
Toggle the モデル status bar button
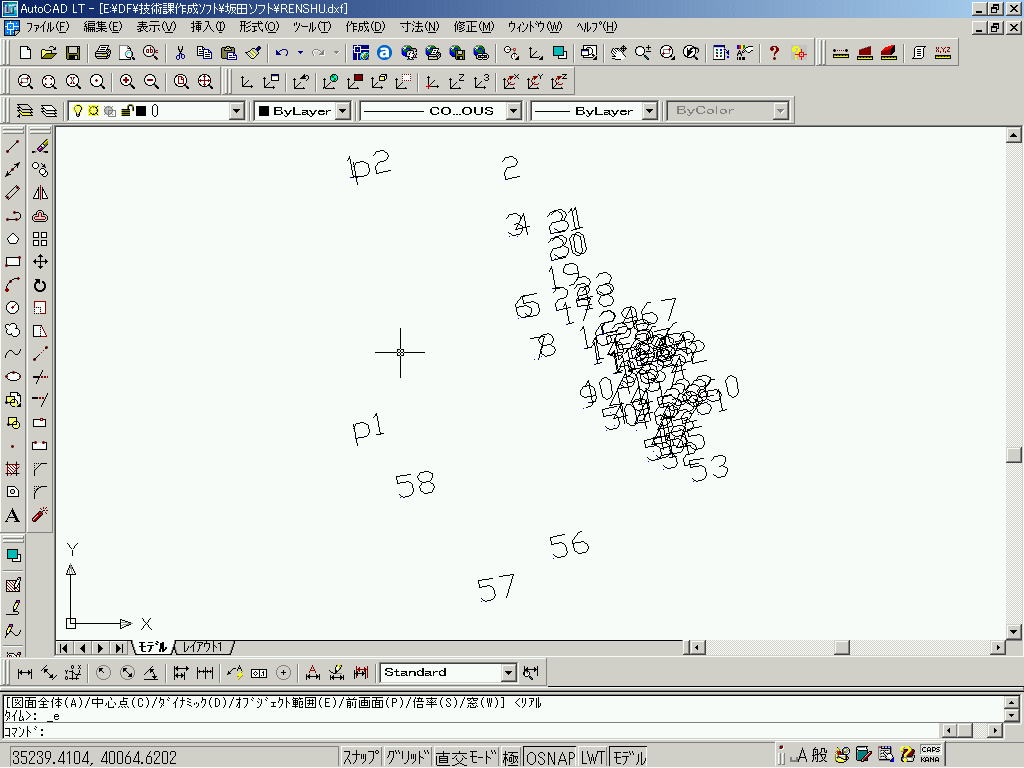click(629, 757)
